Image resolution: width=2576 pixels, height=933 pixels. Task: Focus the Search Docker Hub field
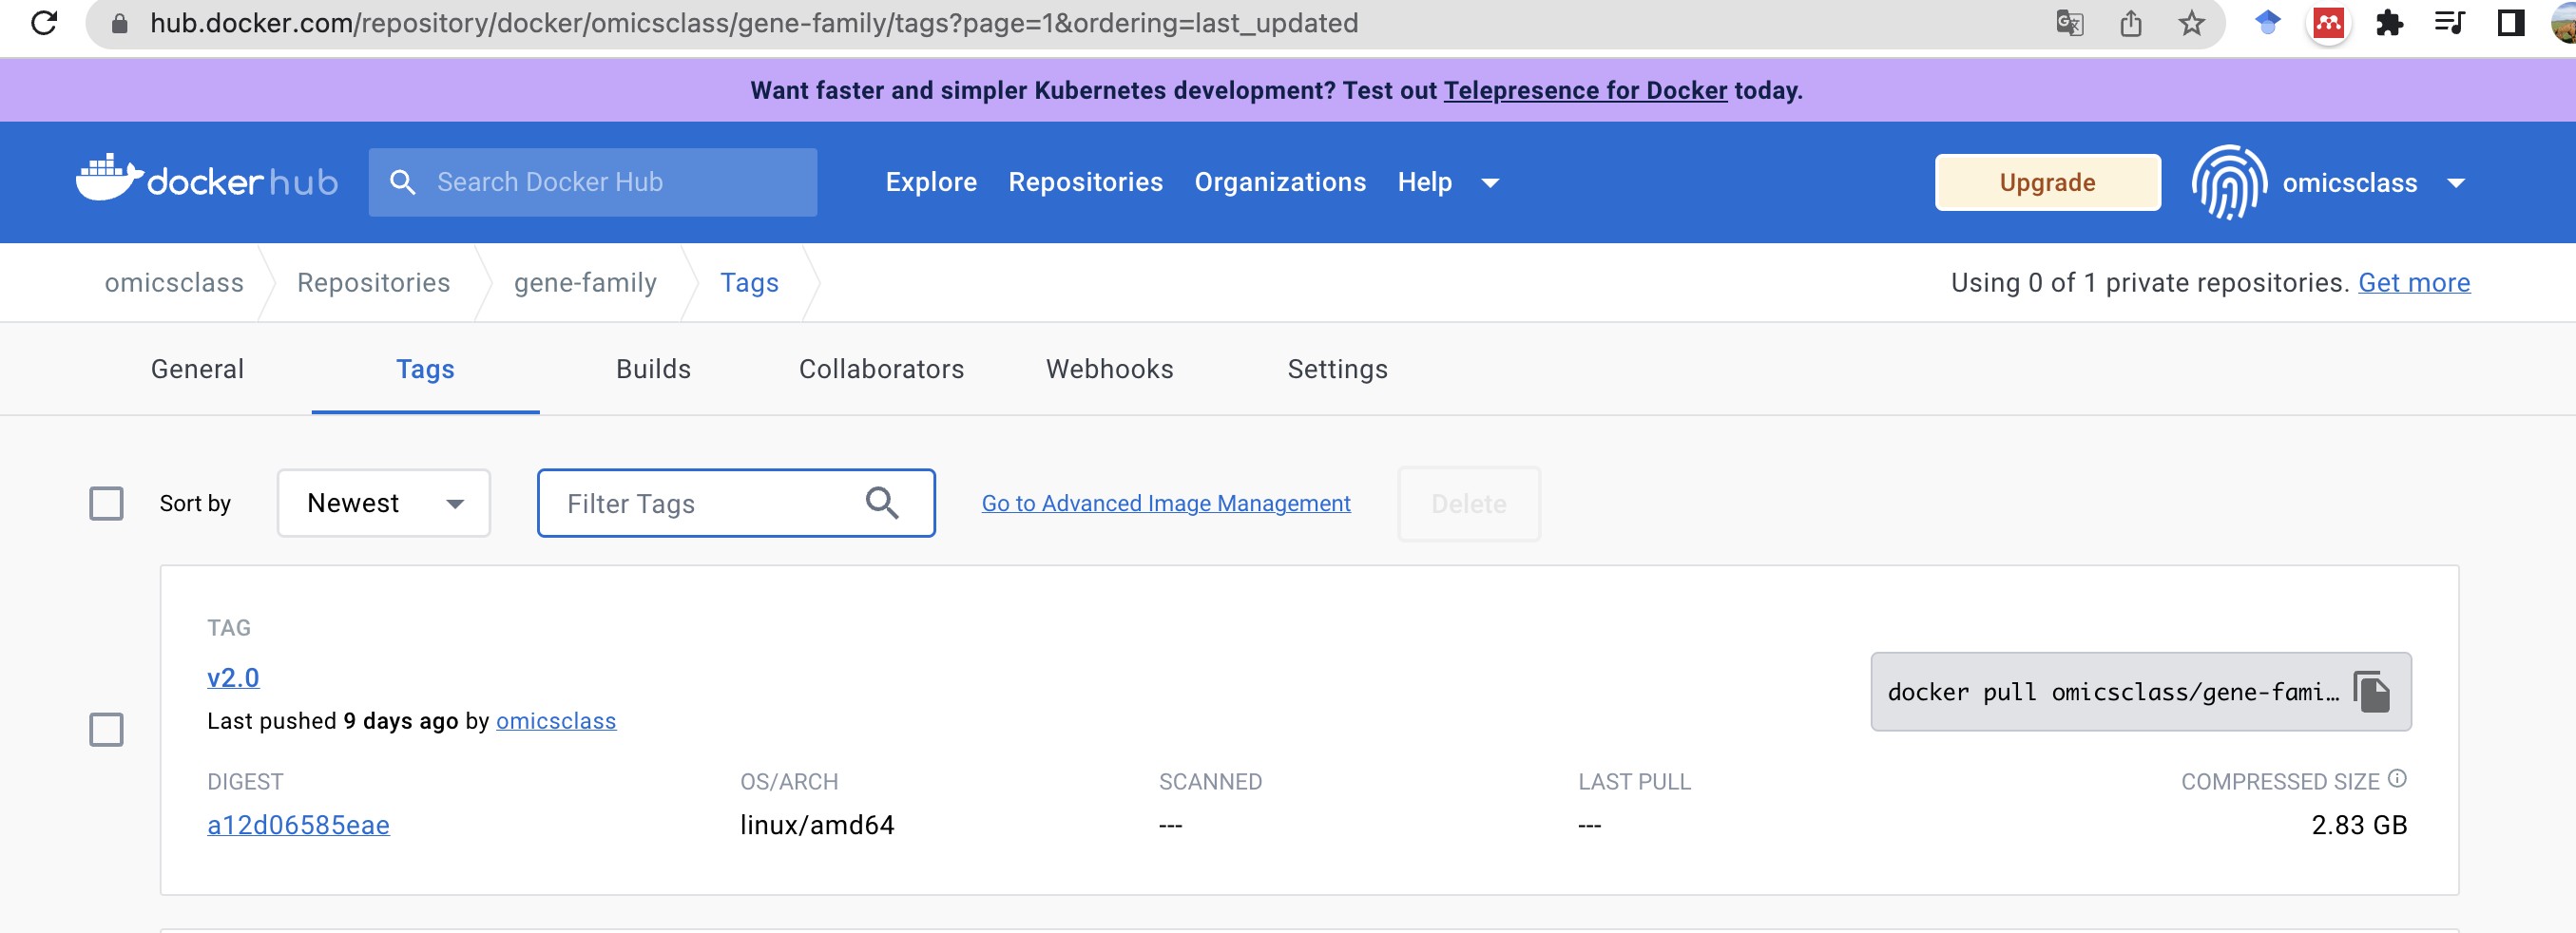[610, 182]
